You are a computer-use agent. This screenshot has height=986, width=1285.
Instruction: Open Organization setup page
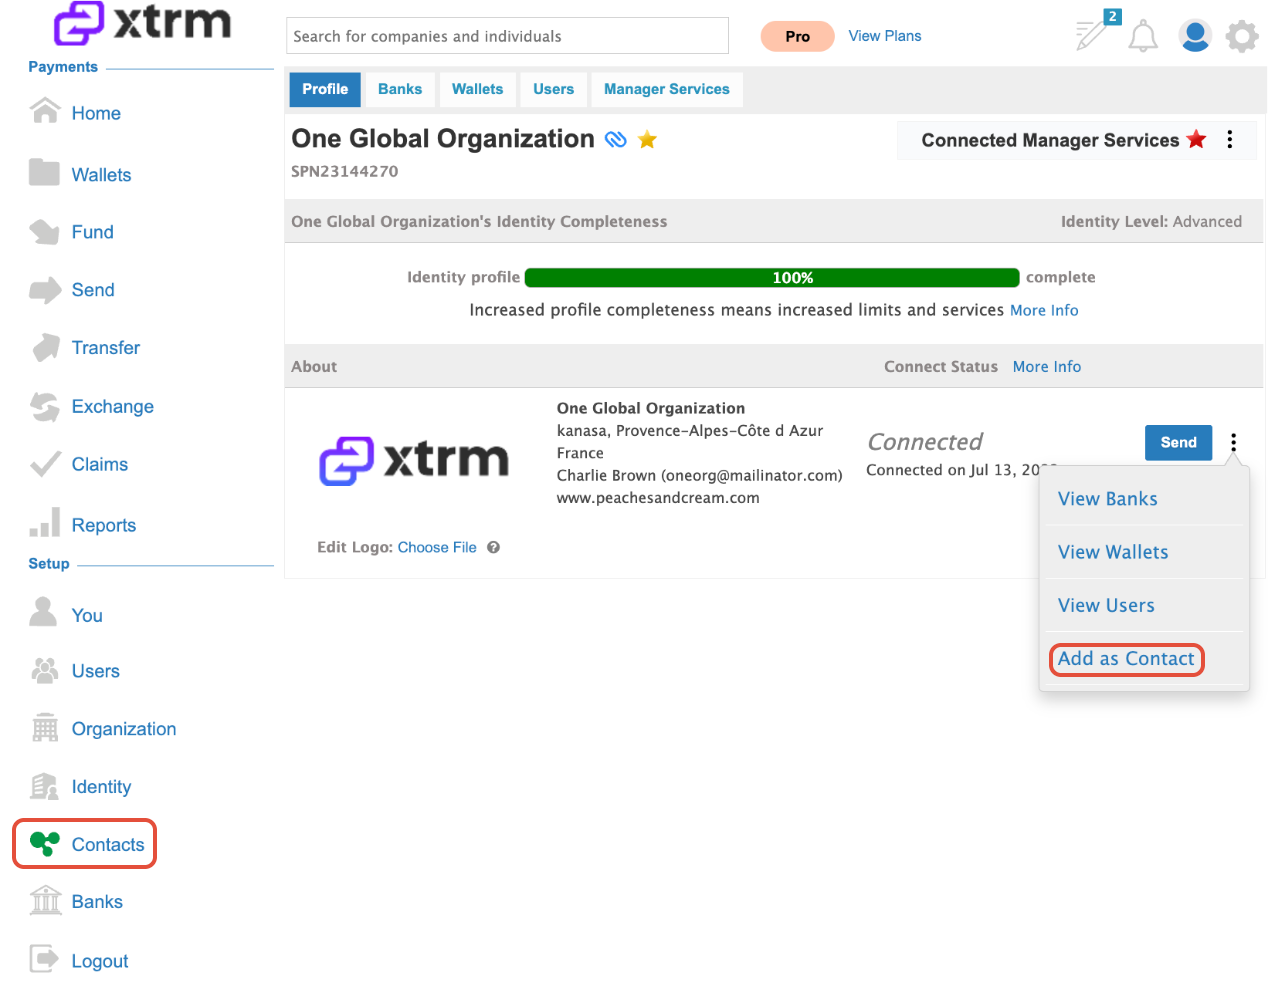click(x=124, y=729)
